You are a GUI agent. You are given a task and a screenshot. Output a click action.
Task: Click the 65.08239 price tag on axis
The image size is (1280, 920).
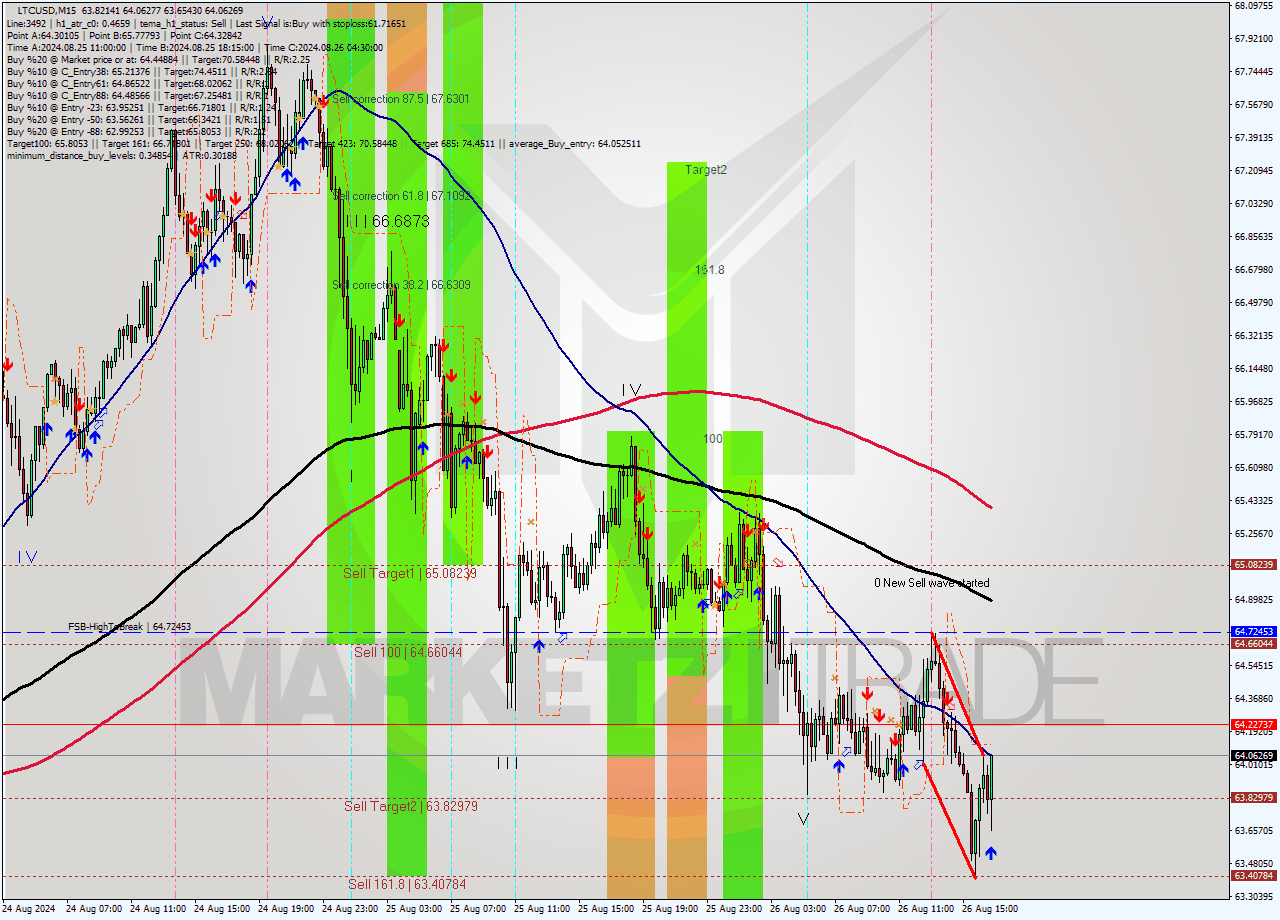coord(1254,565)
